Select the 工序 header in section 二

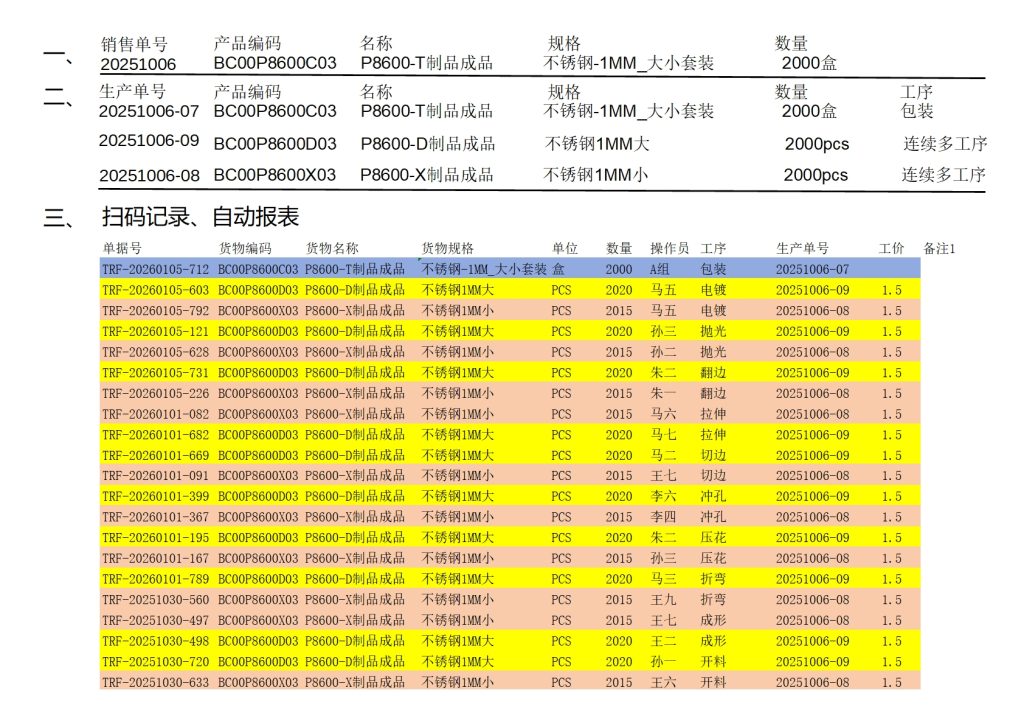[x=916, y=92]
